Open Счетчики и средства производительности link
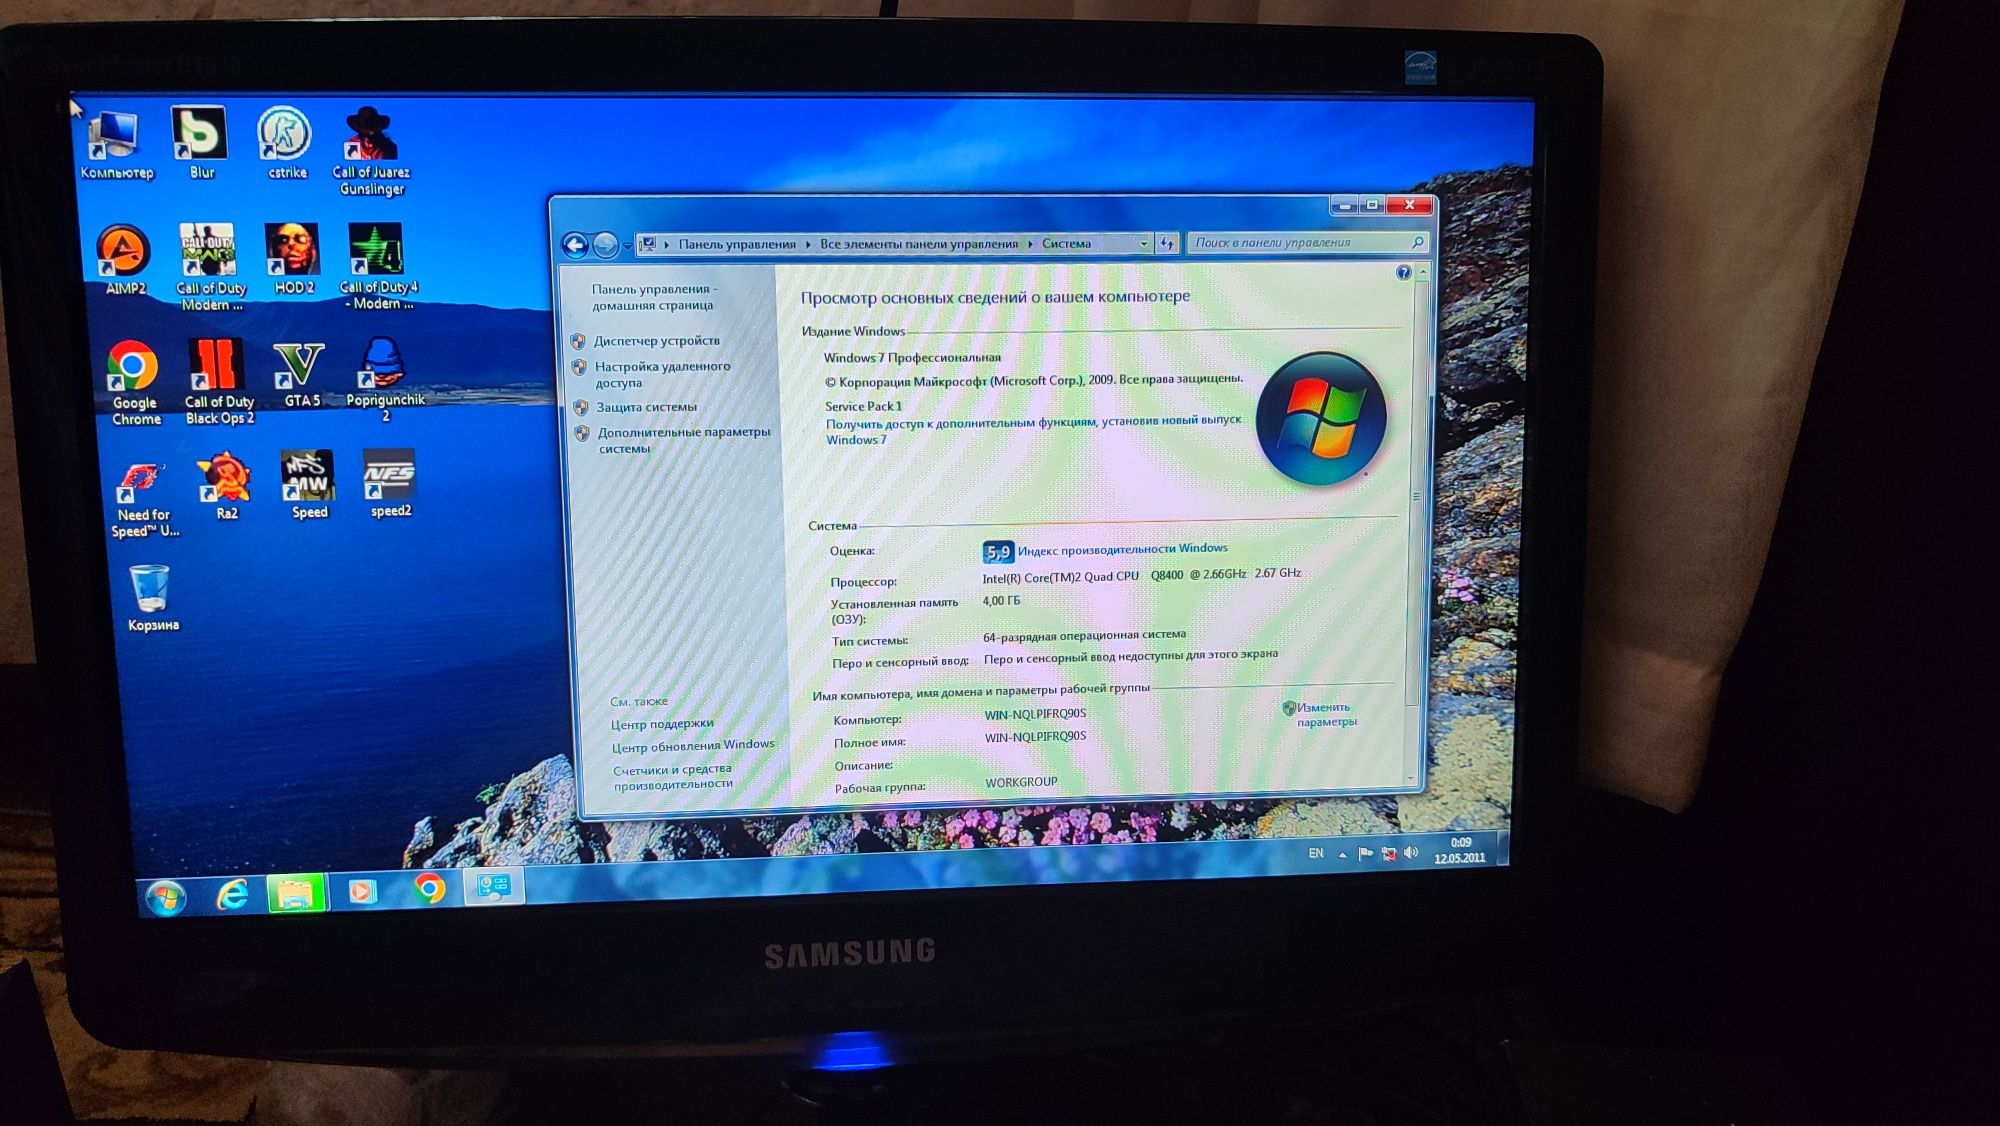2000x1126 pixels. pyautogui.click(x=673, y=777)
